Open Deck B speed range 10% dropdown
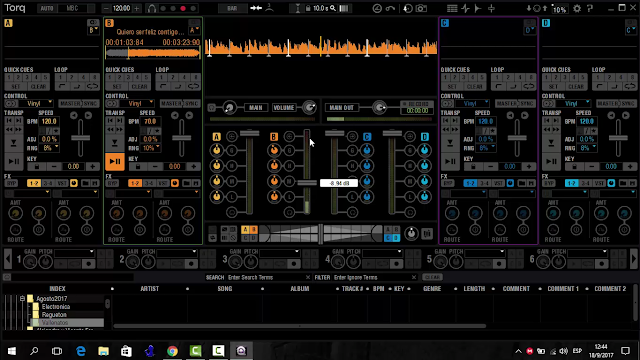This screenshot has height=360, width=640. click(x=151, y=148)
